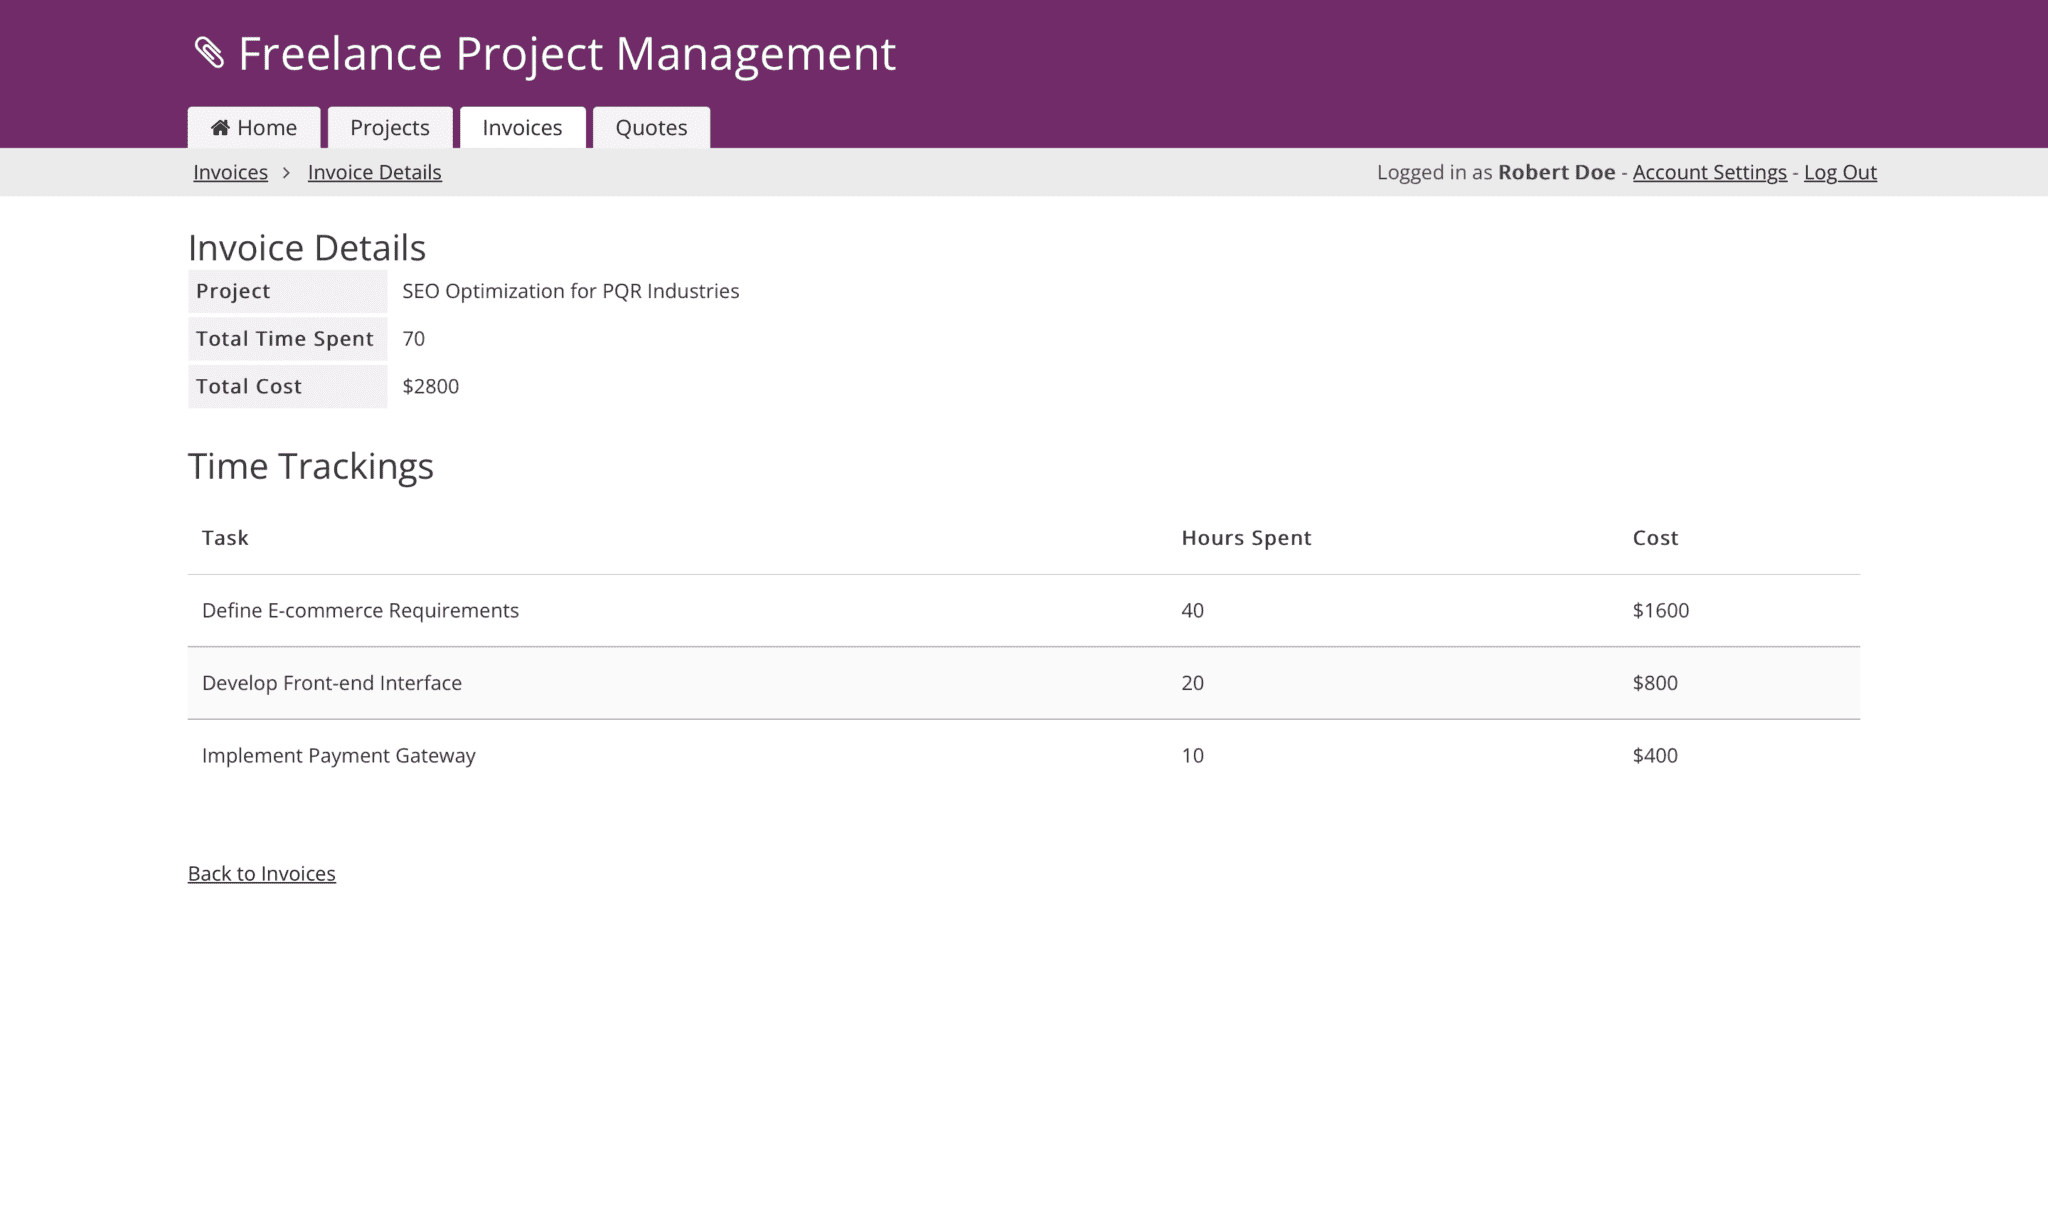
Task: Go to the Quotes tab
Action: [x=651, y=127]
